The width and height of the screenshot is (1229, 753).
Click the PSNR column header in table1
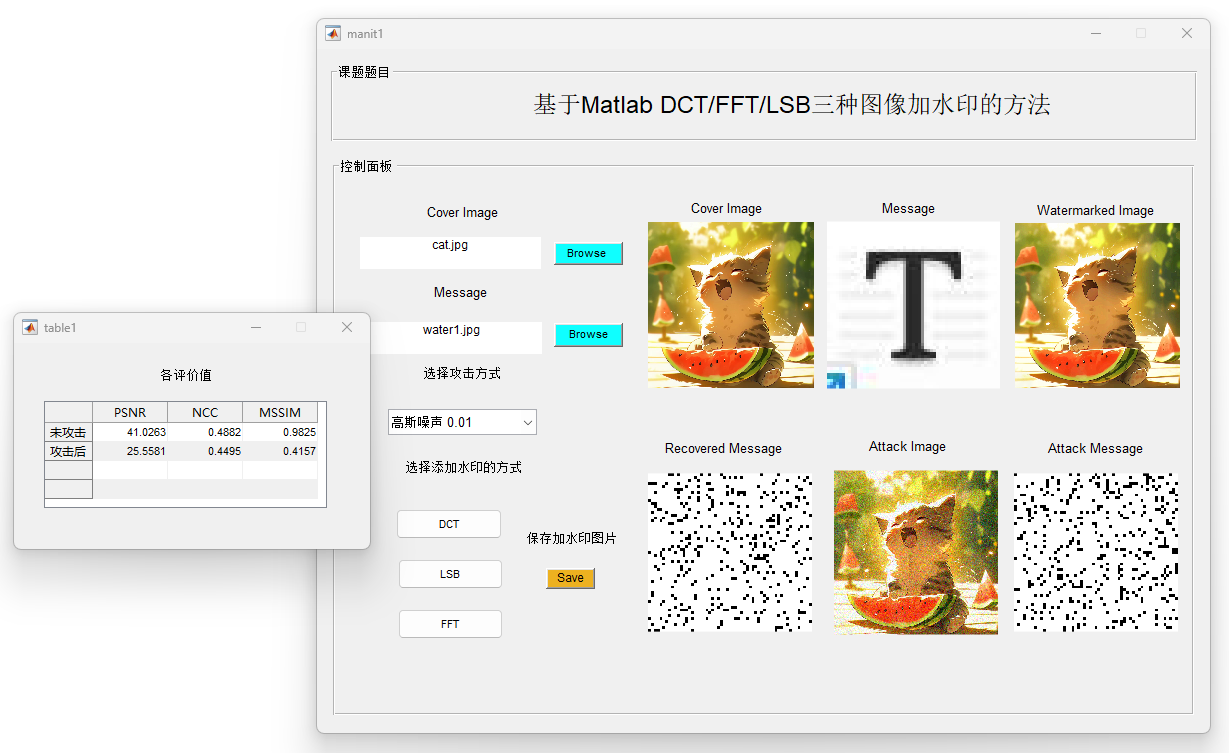130,412
